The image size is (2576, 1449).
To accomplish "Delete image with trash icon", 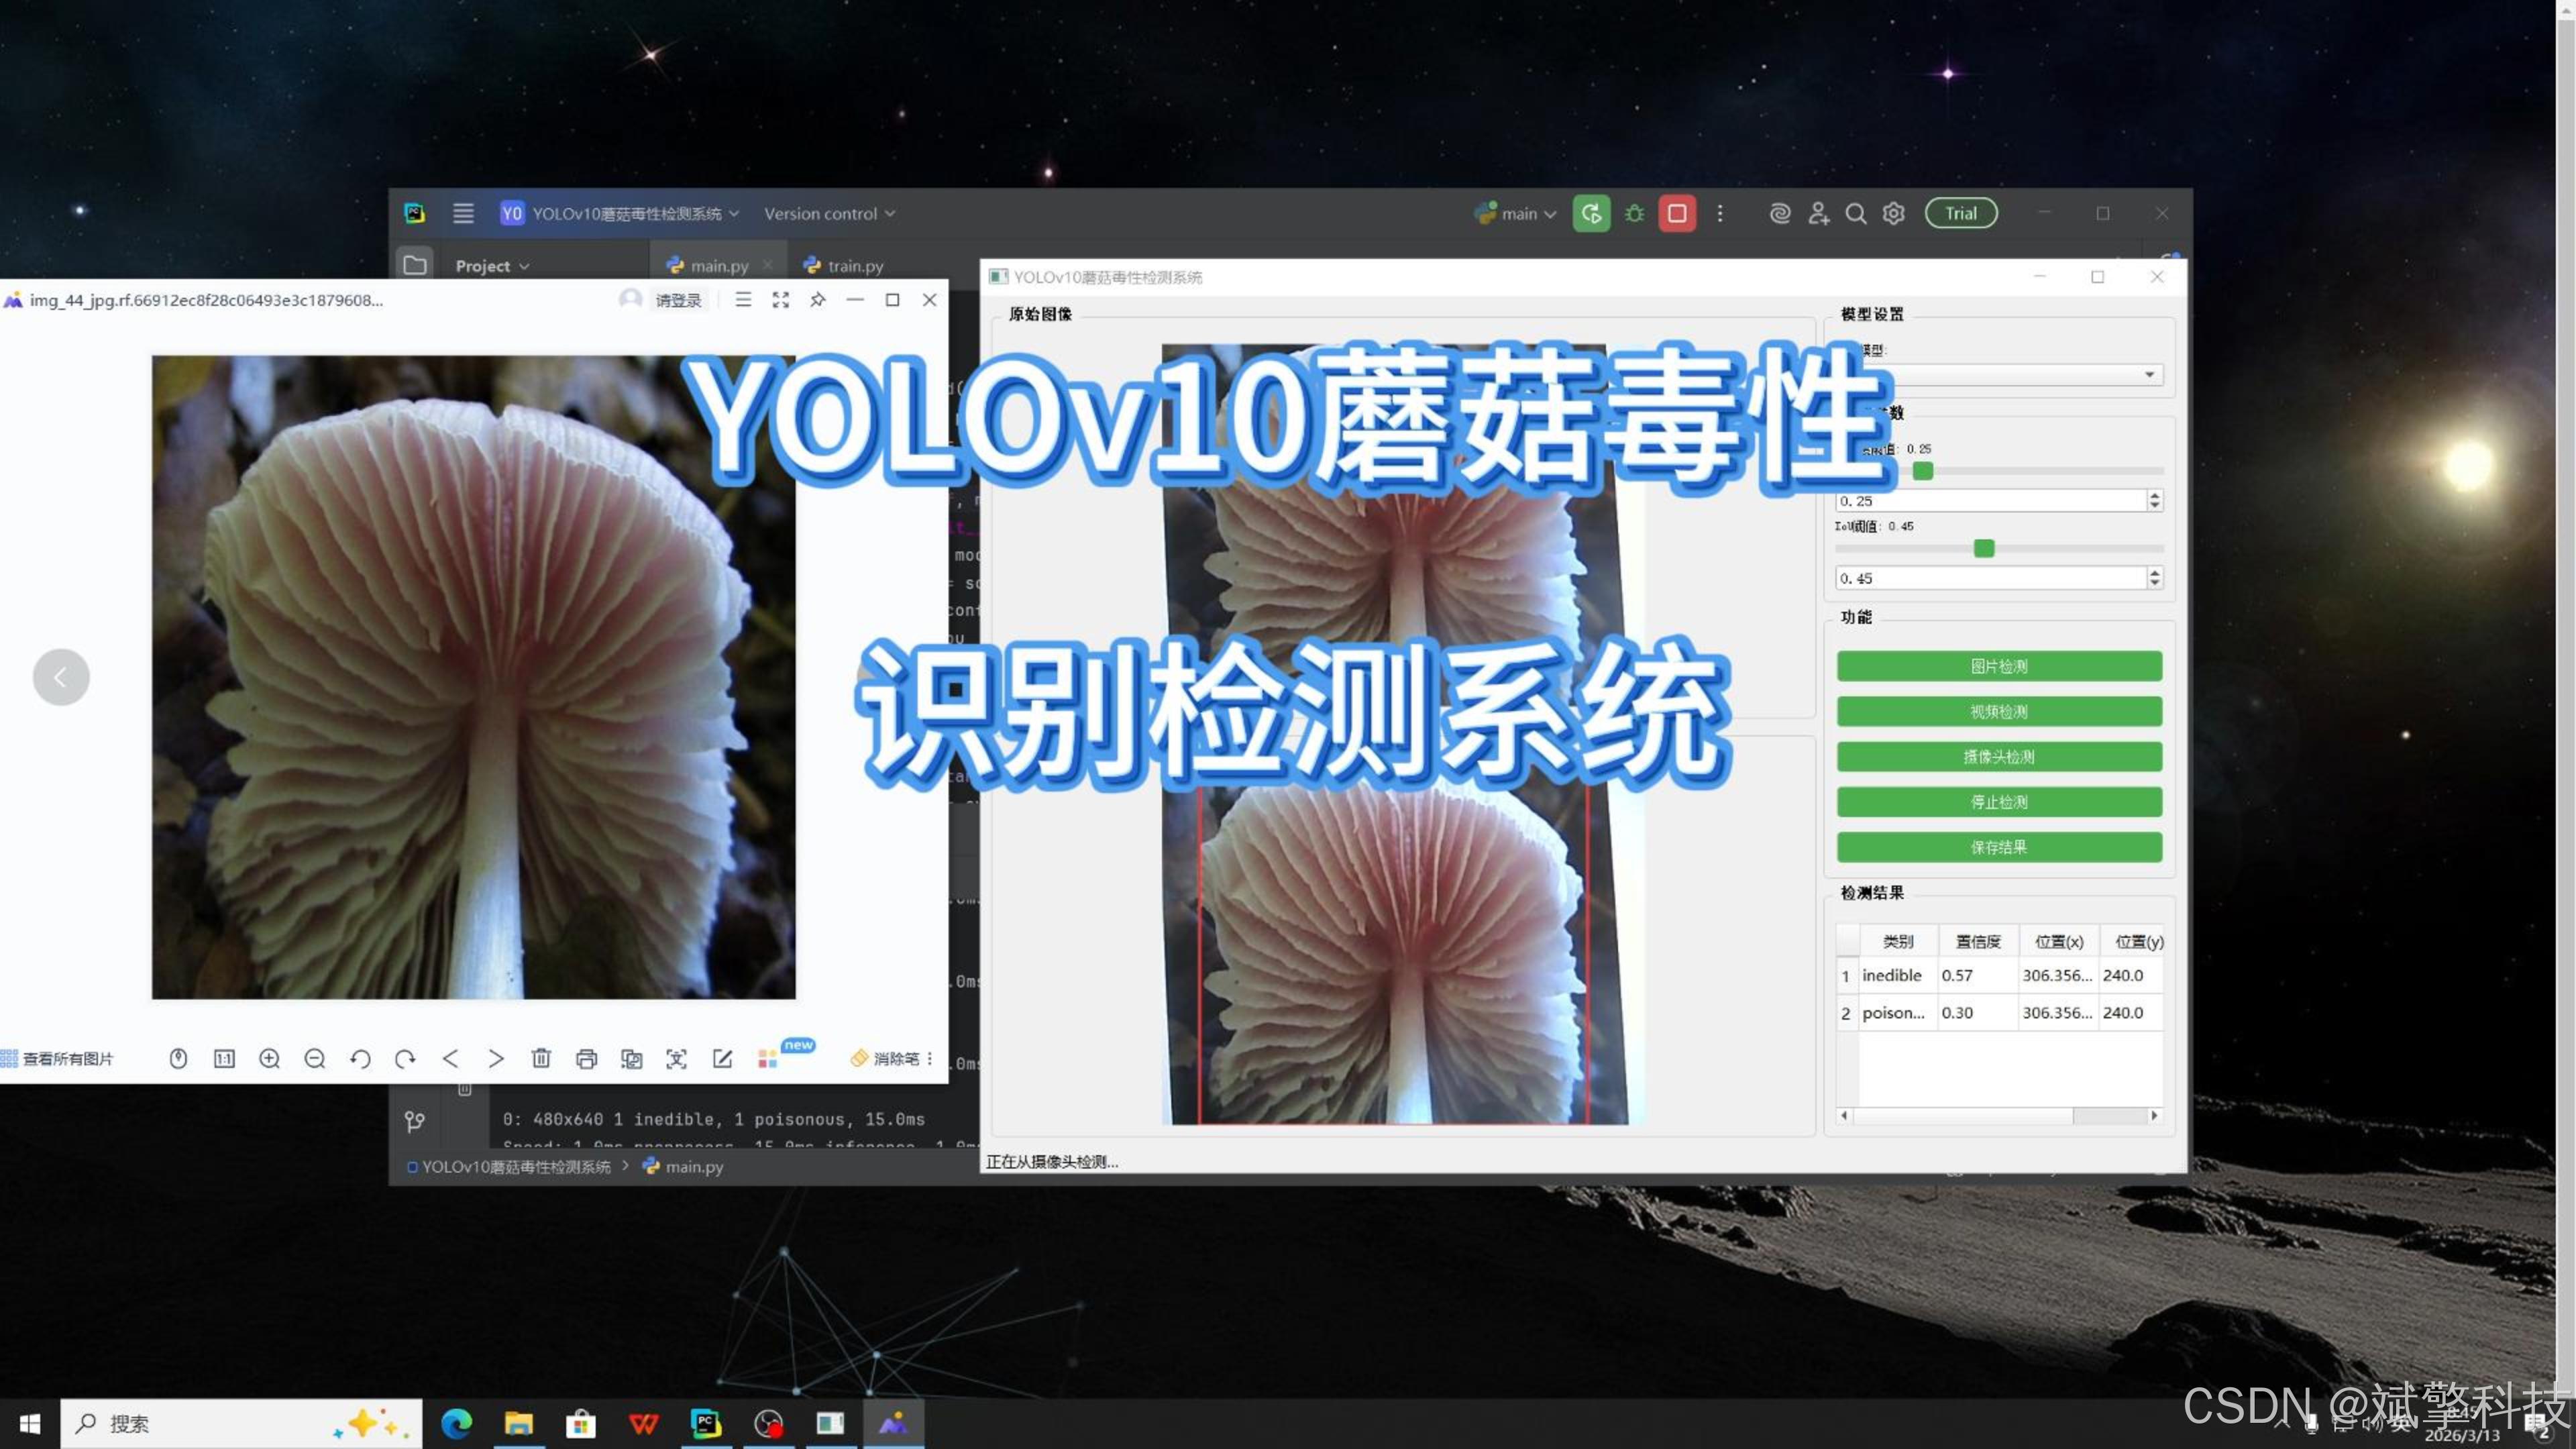I will click(541, 1058).
